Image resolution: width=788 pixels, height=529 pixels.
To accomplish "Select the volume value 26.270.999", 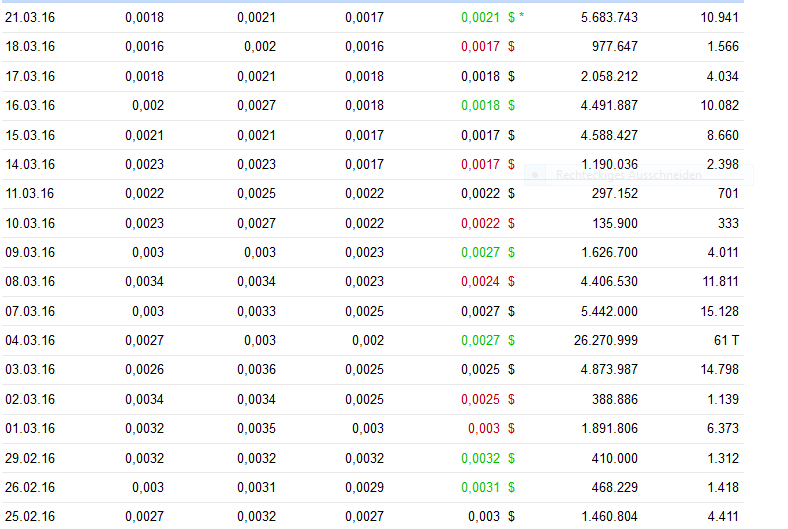I will coord(606,341).
